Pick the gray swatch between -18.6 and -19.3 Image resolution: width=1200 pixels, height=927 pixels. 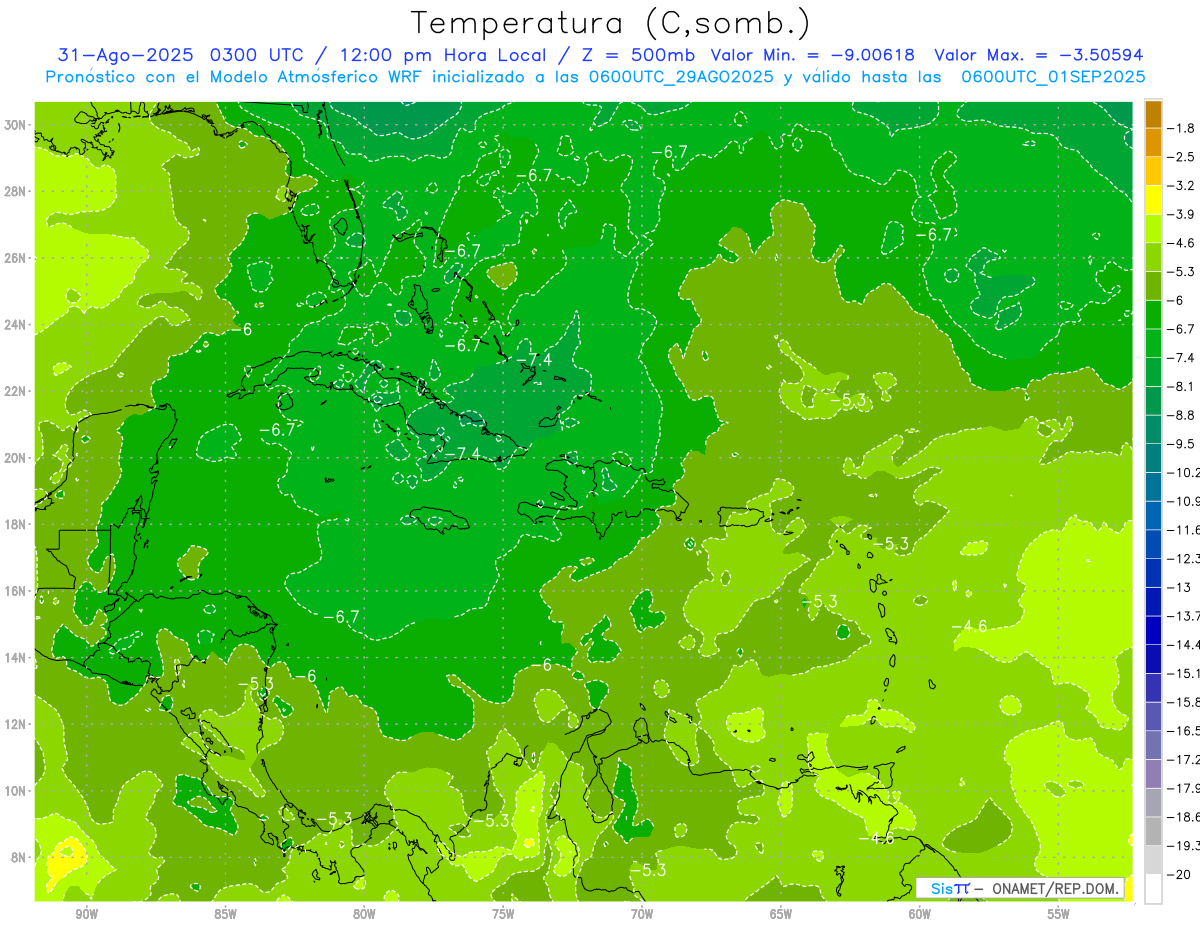(1153, 831)
